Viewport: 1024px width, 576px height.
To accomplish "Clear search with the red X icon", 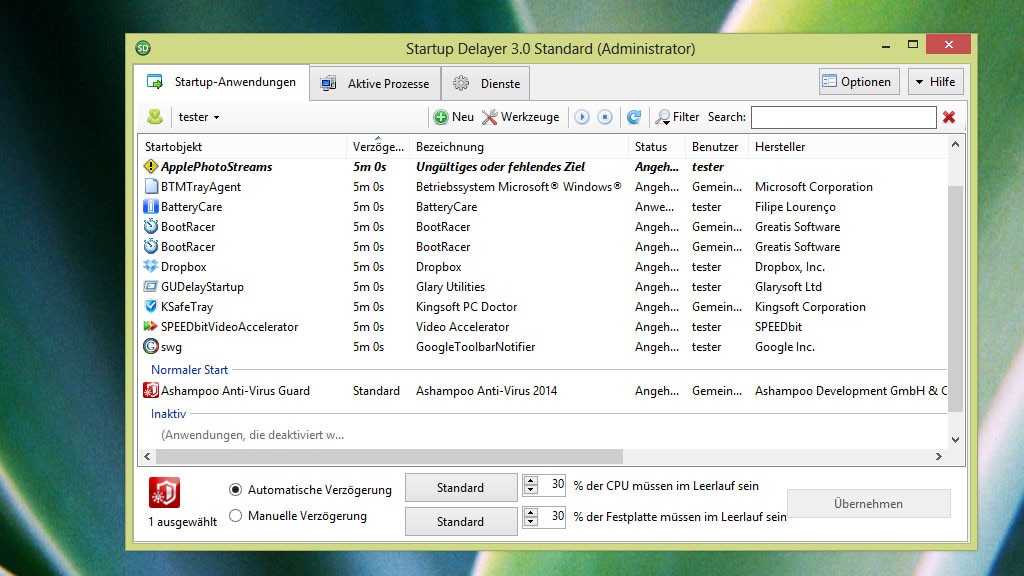I will (x=949, y=117).
